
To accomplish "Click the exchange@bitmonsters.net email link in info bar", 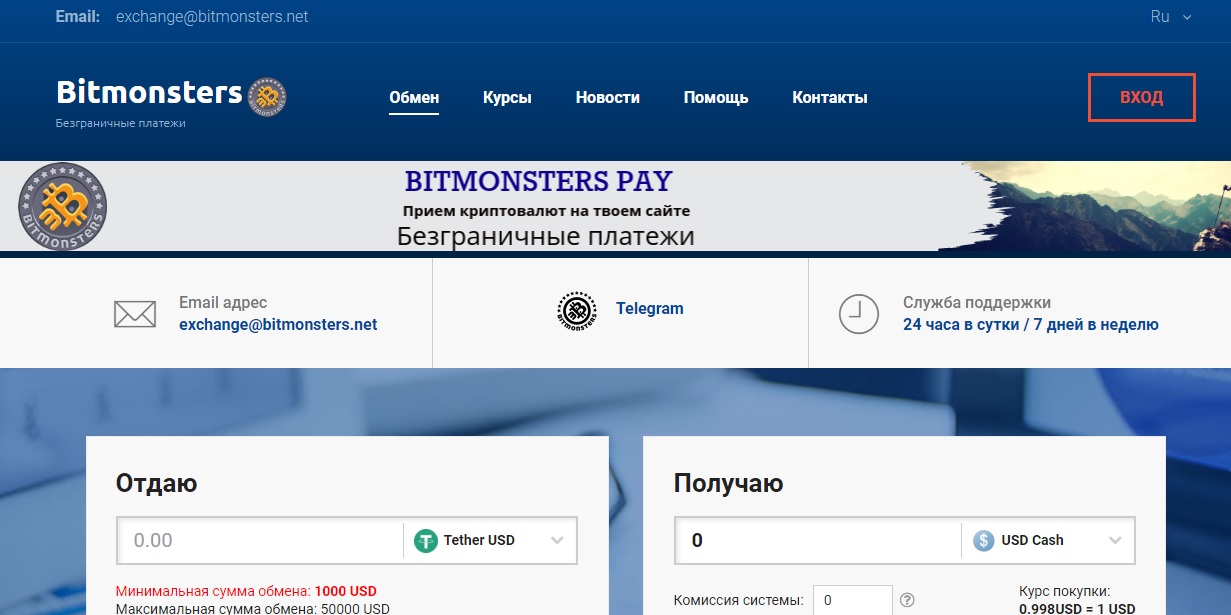I will 278,325.
